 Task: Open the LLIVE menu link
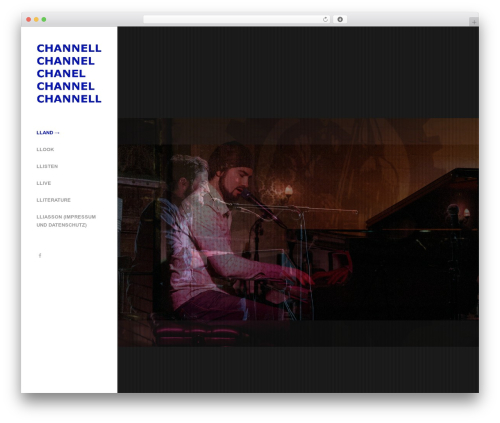[44, 183]
